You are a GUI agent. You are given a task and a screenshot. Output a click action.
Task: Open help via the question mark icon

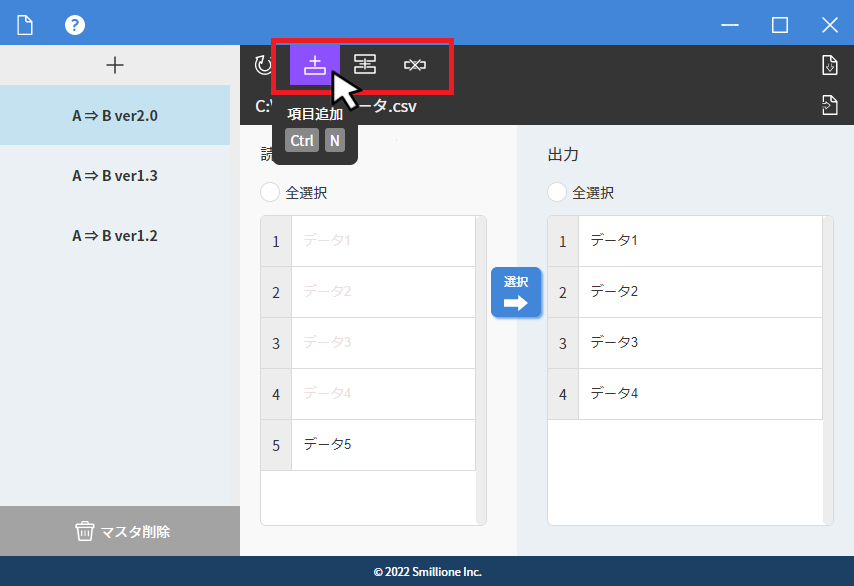coord(74,25)
